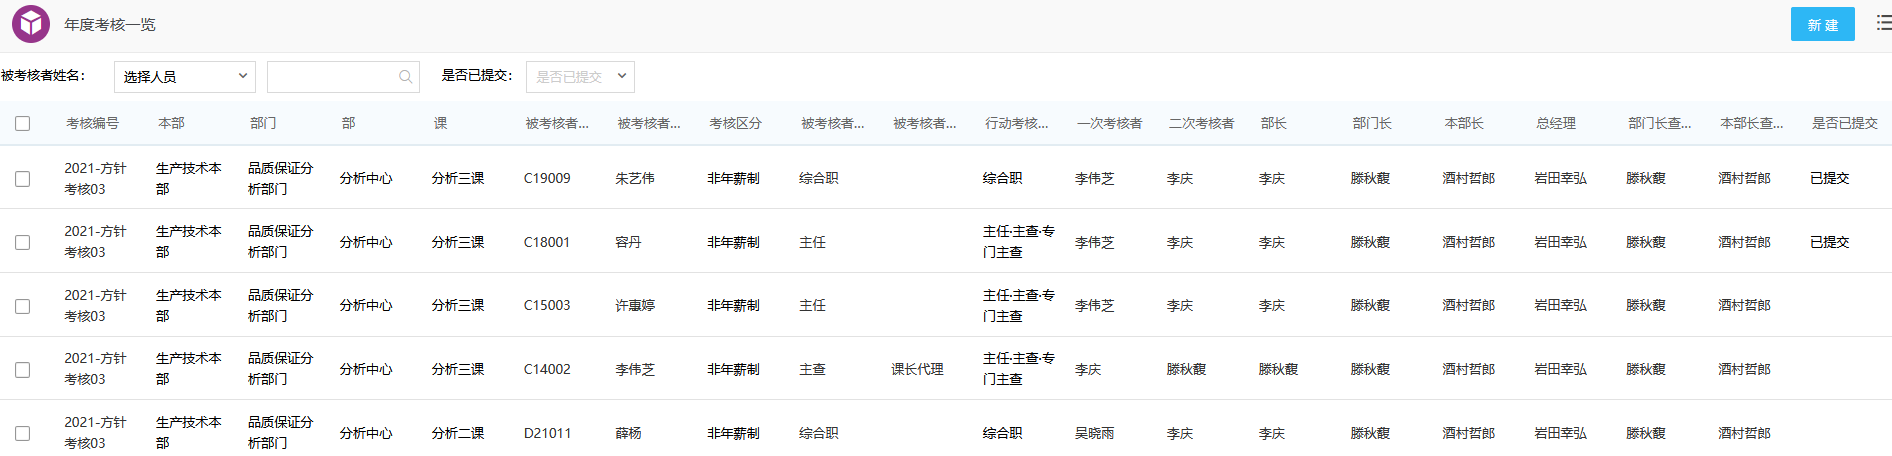Click the 考核编号 column header
1892x456 pixels.
pyautogui.click(x=92, y=123)
